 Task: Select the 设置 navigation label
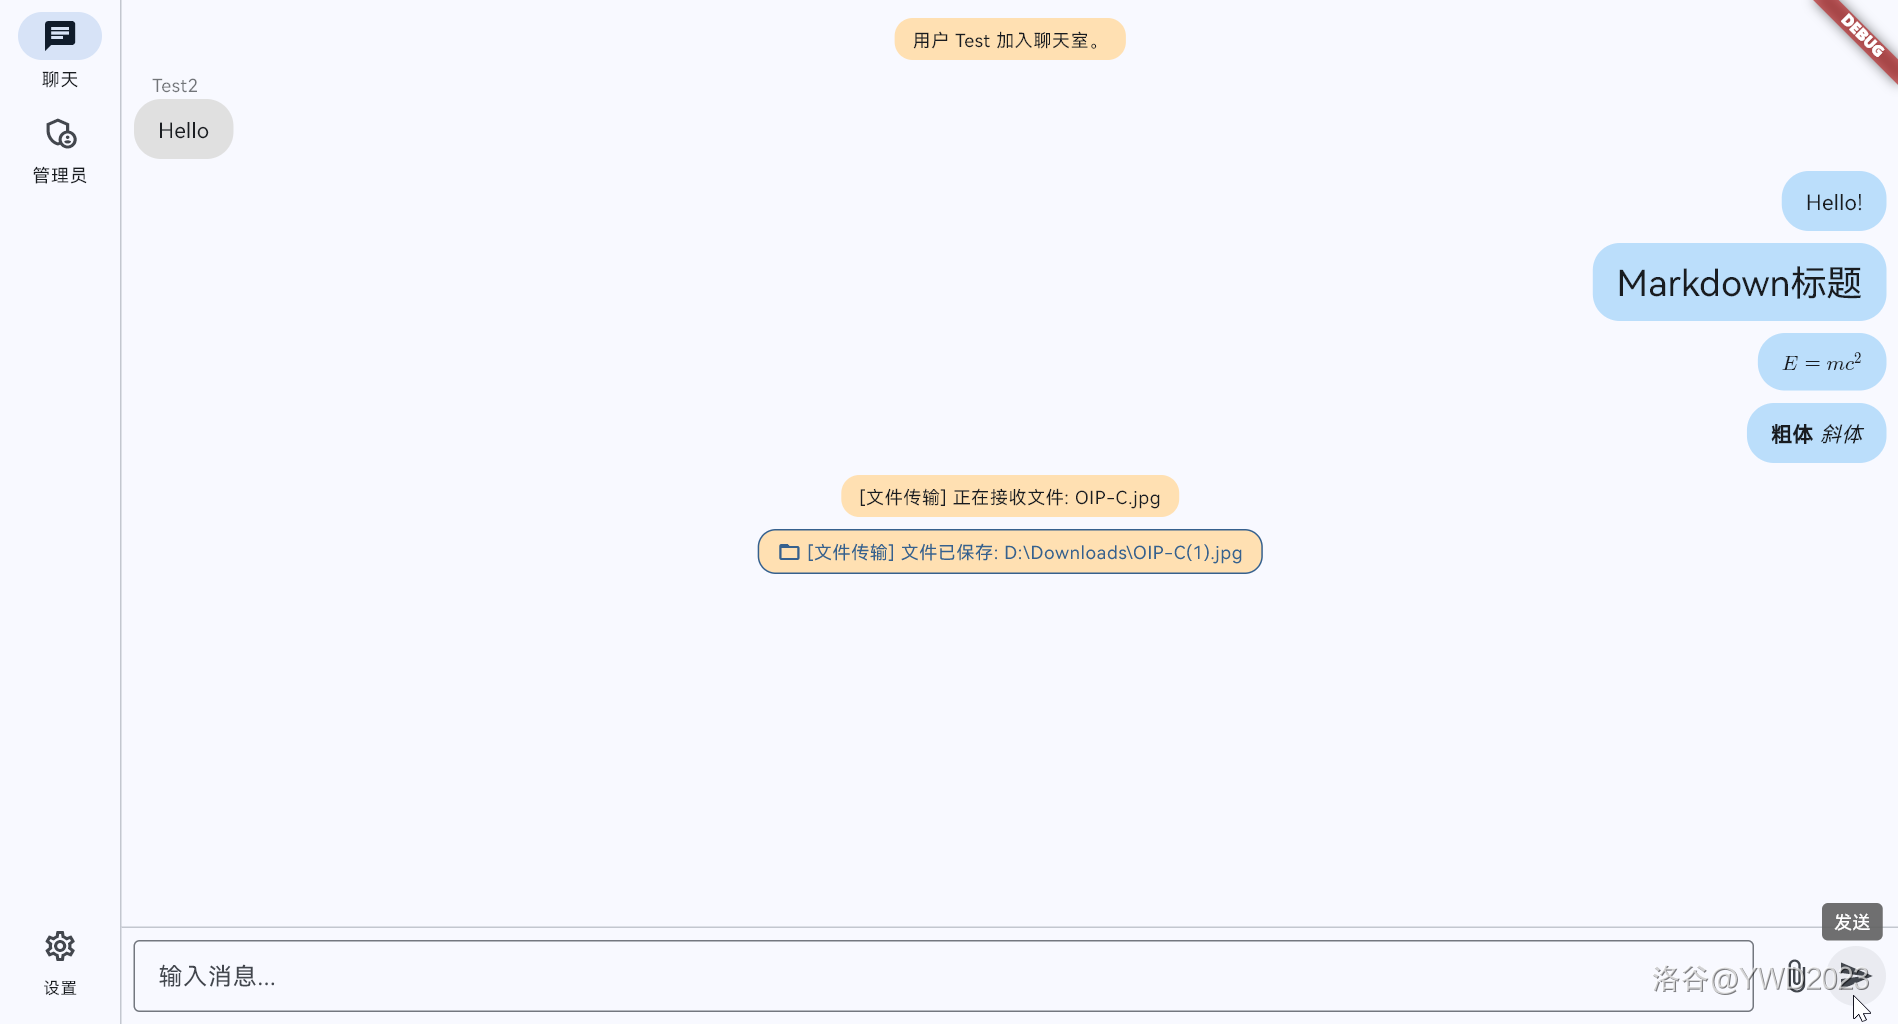pos(60,988)
